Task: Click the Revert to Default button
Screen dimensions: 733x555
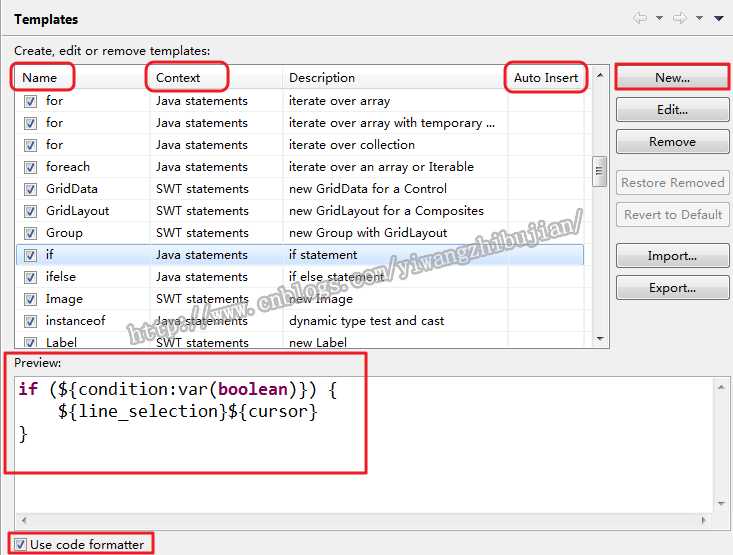Action: click(x=672, y=215)
